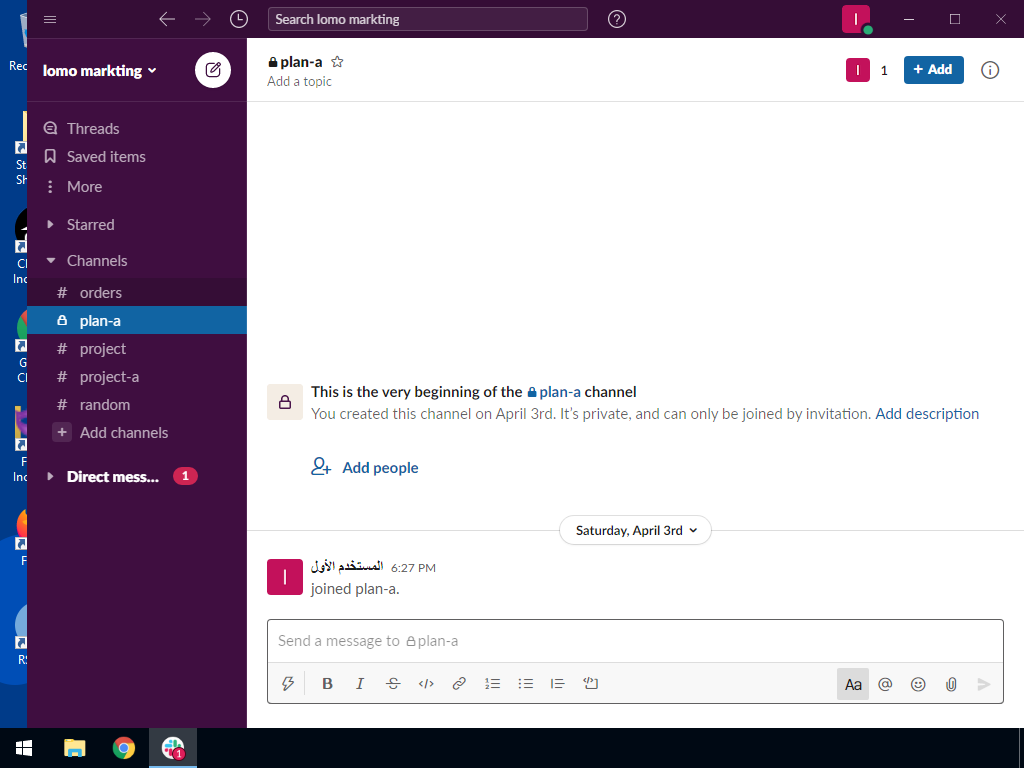Expand the Direct messages section
This screenshot has height=768, width=1024.
tap(50, 477)
